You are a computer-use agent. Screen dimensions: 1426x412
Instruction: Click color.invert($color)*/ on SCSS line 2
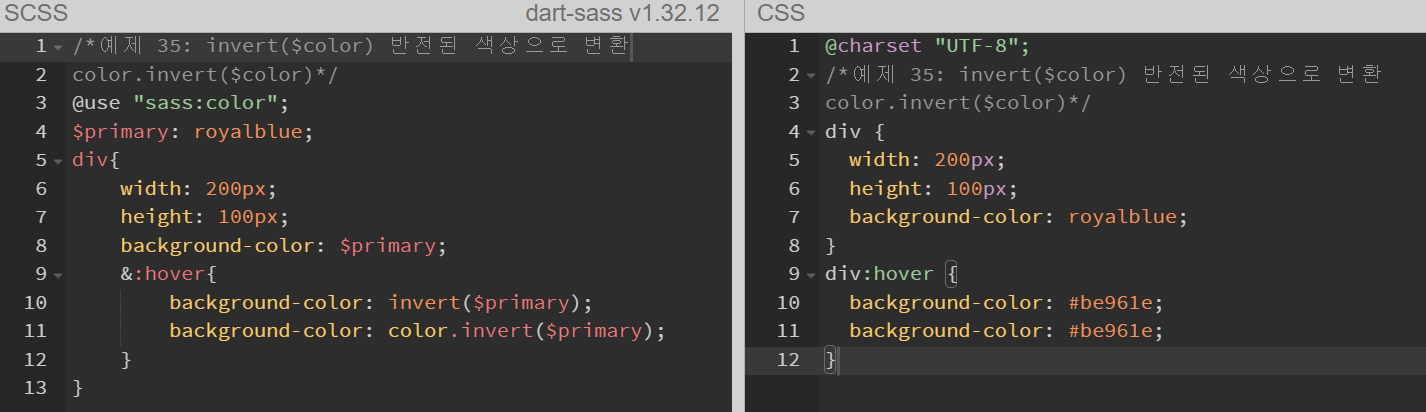(205, 75)
